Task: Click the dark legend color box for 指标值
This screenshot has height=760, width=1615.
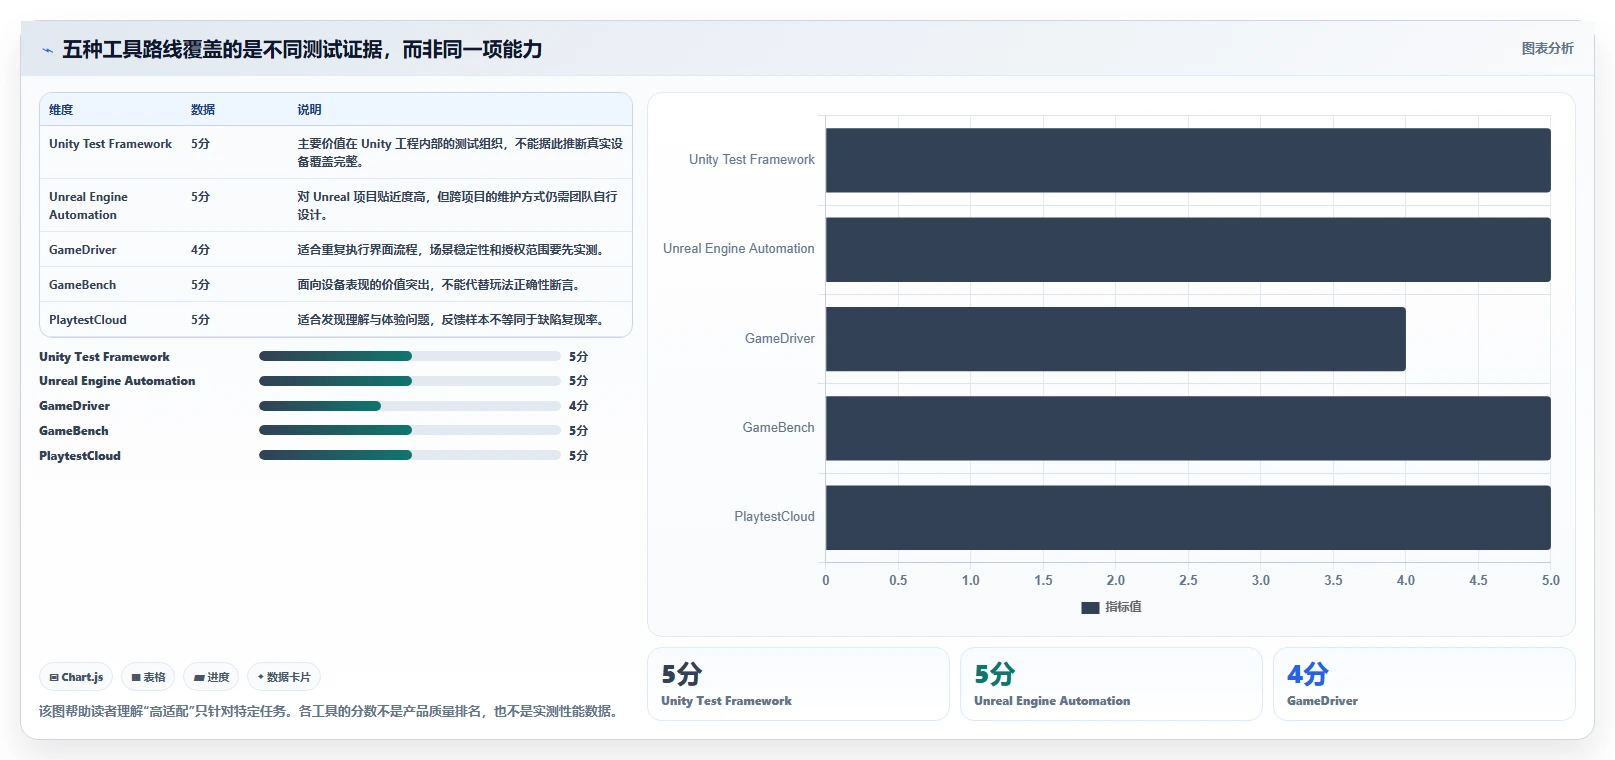Action: (x=1090, y=607)
